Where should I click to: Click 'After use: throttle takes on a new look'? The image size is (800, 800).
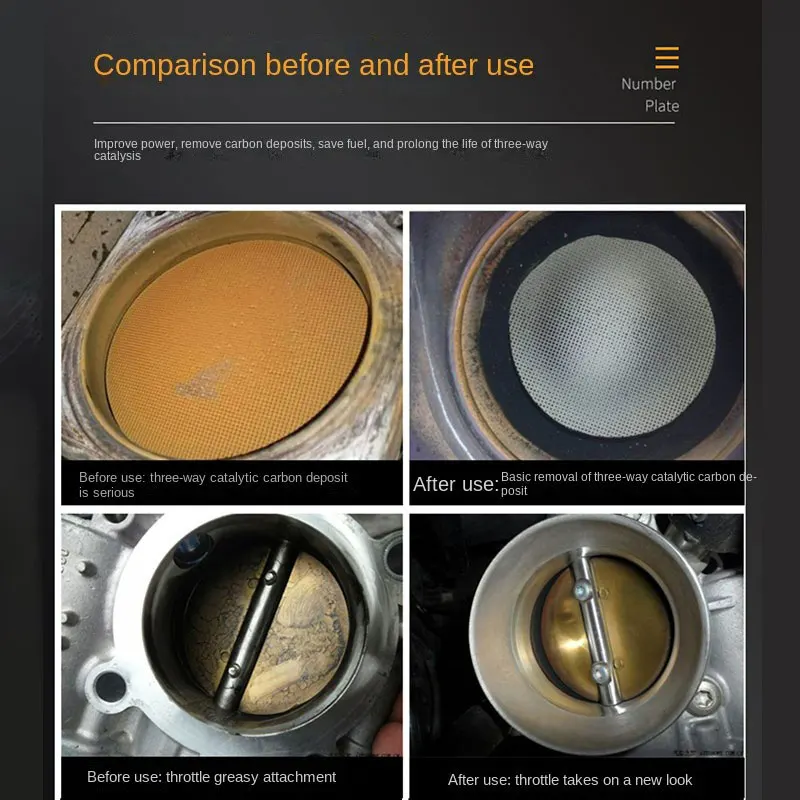pyautogui.click(x=570, y=780)
